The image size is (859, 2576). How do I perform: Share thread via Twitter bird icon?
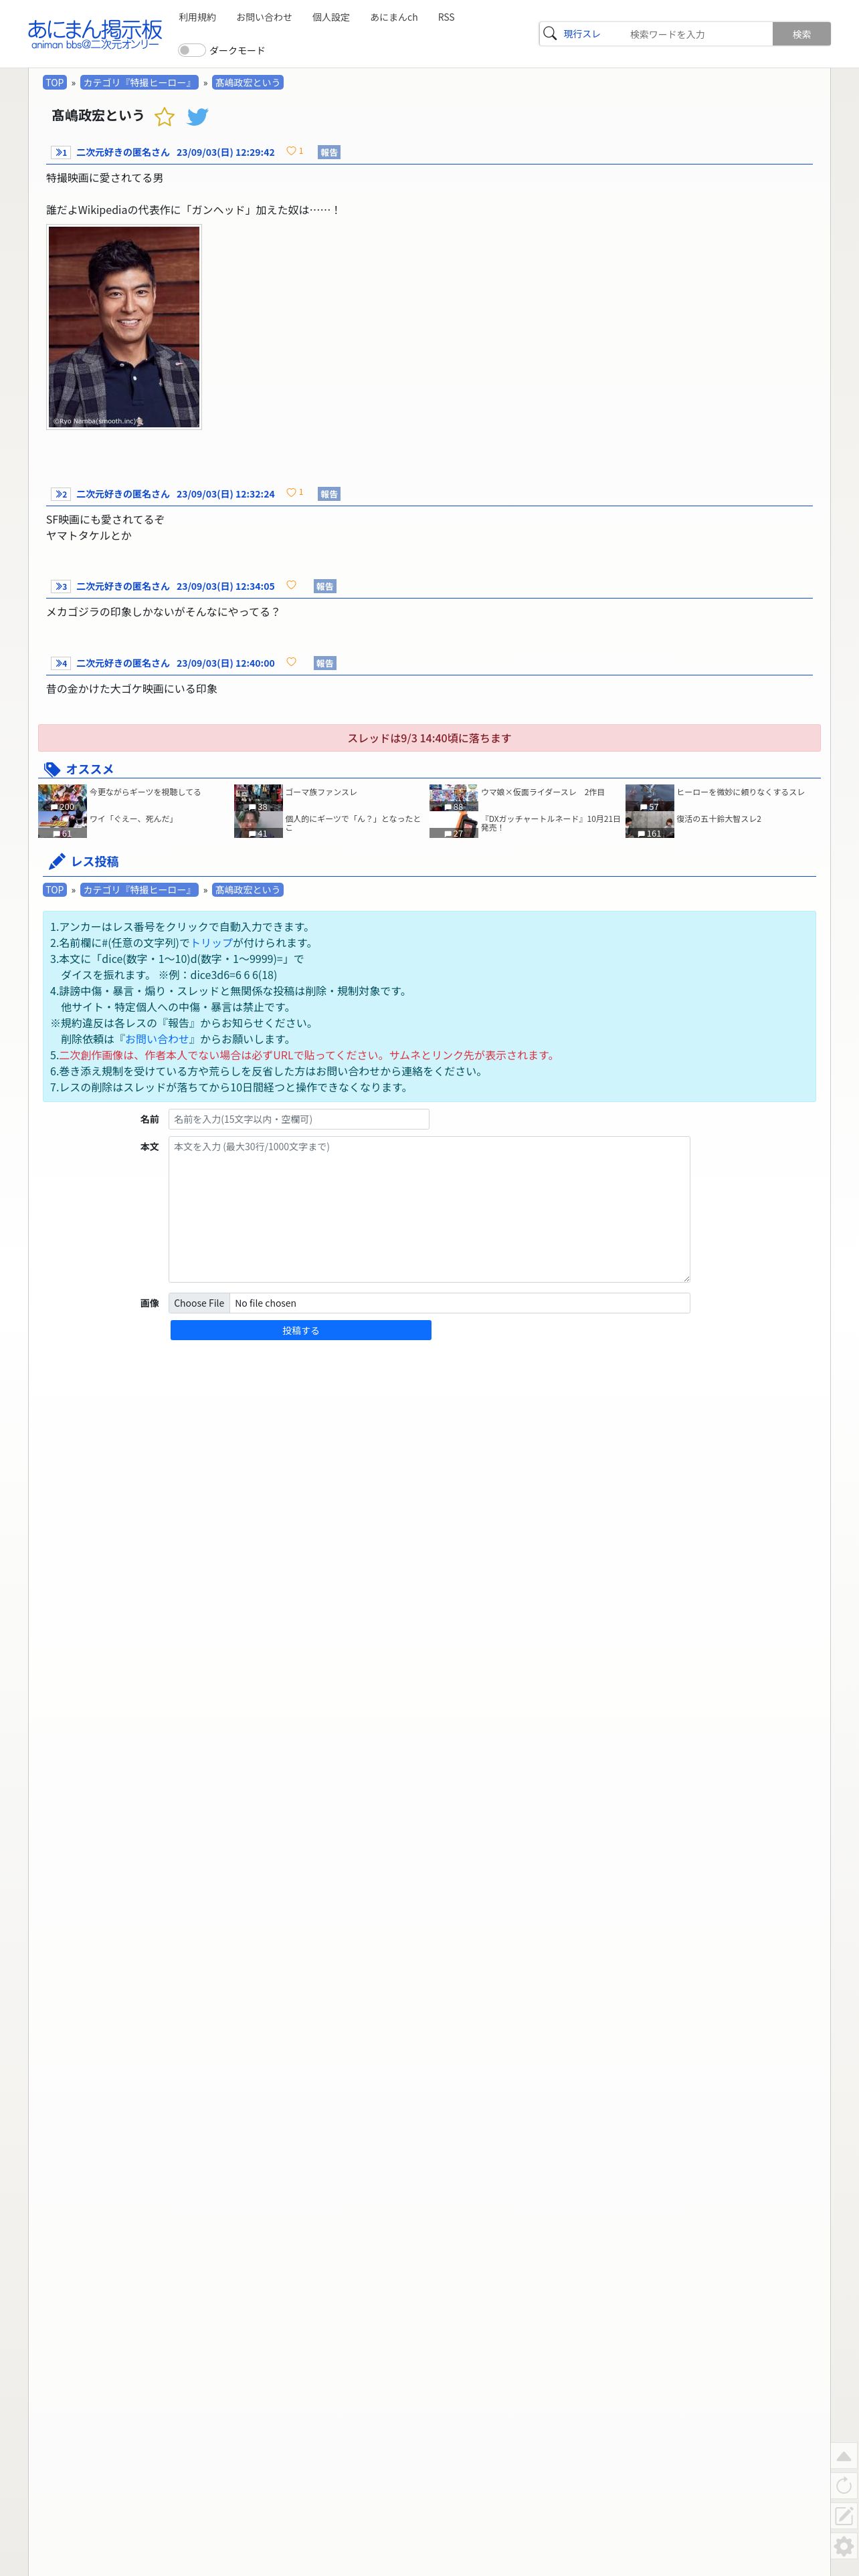click(x=198, y=117)
